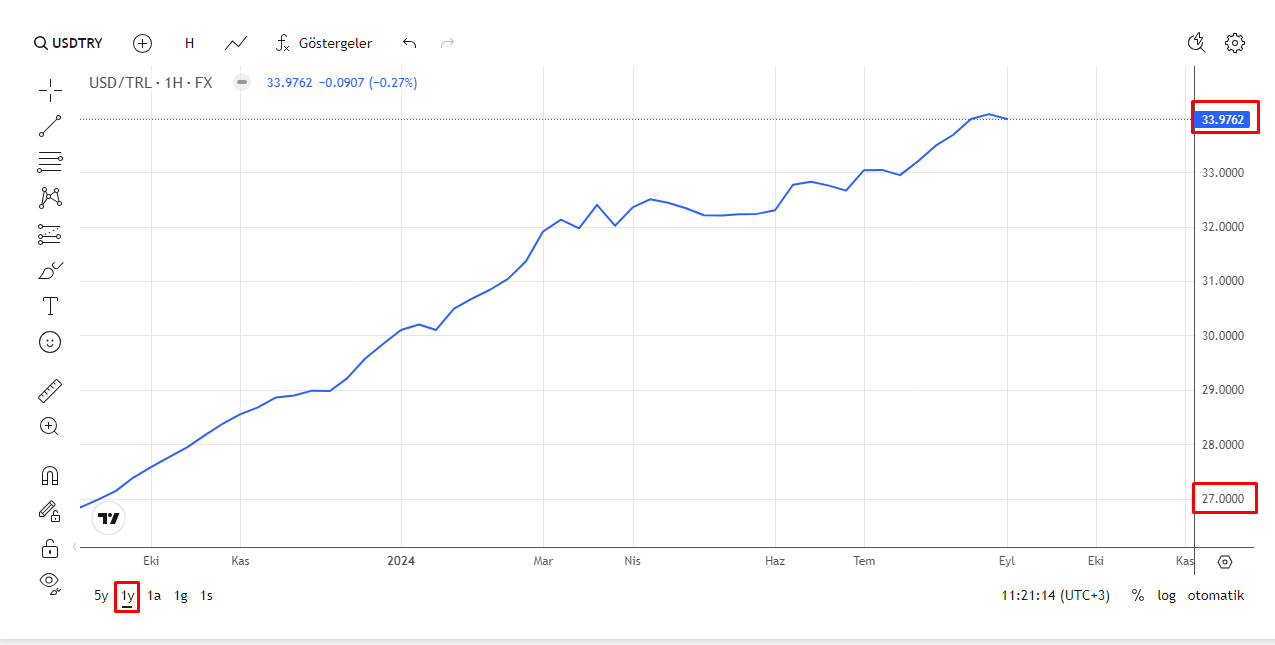Toggle magnet mode for drawings
Viewport: 1275px width, 645px height.
point(50,475)
